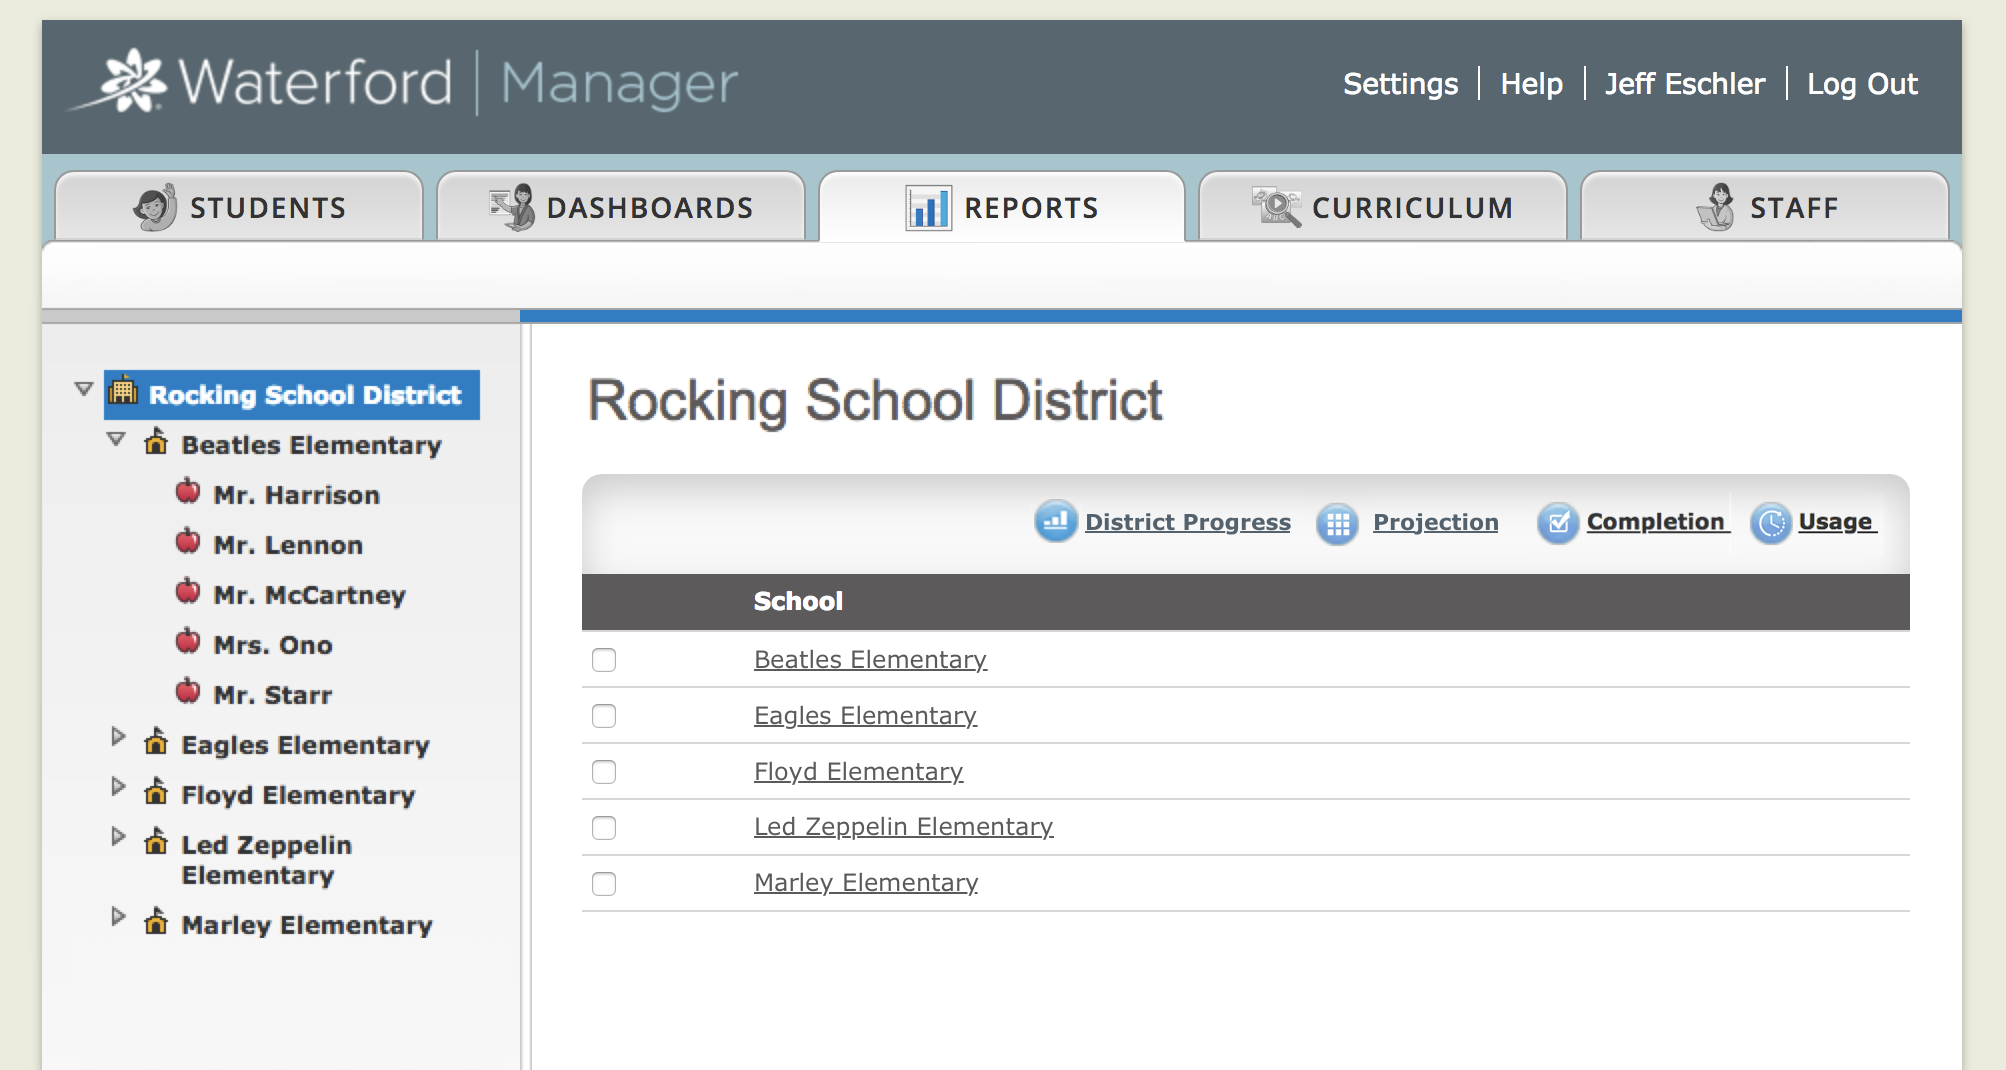Expand the Marley Elementary tree node

coord(118,917)
